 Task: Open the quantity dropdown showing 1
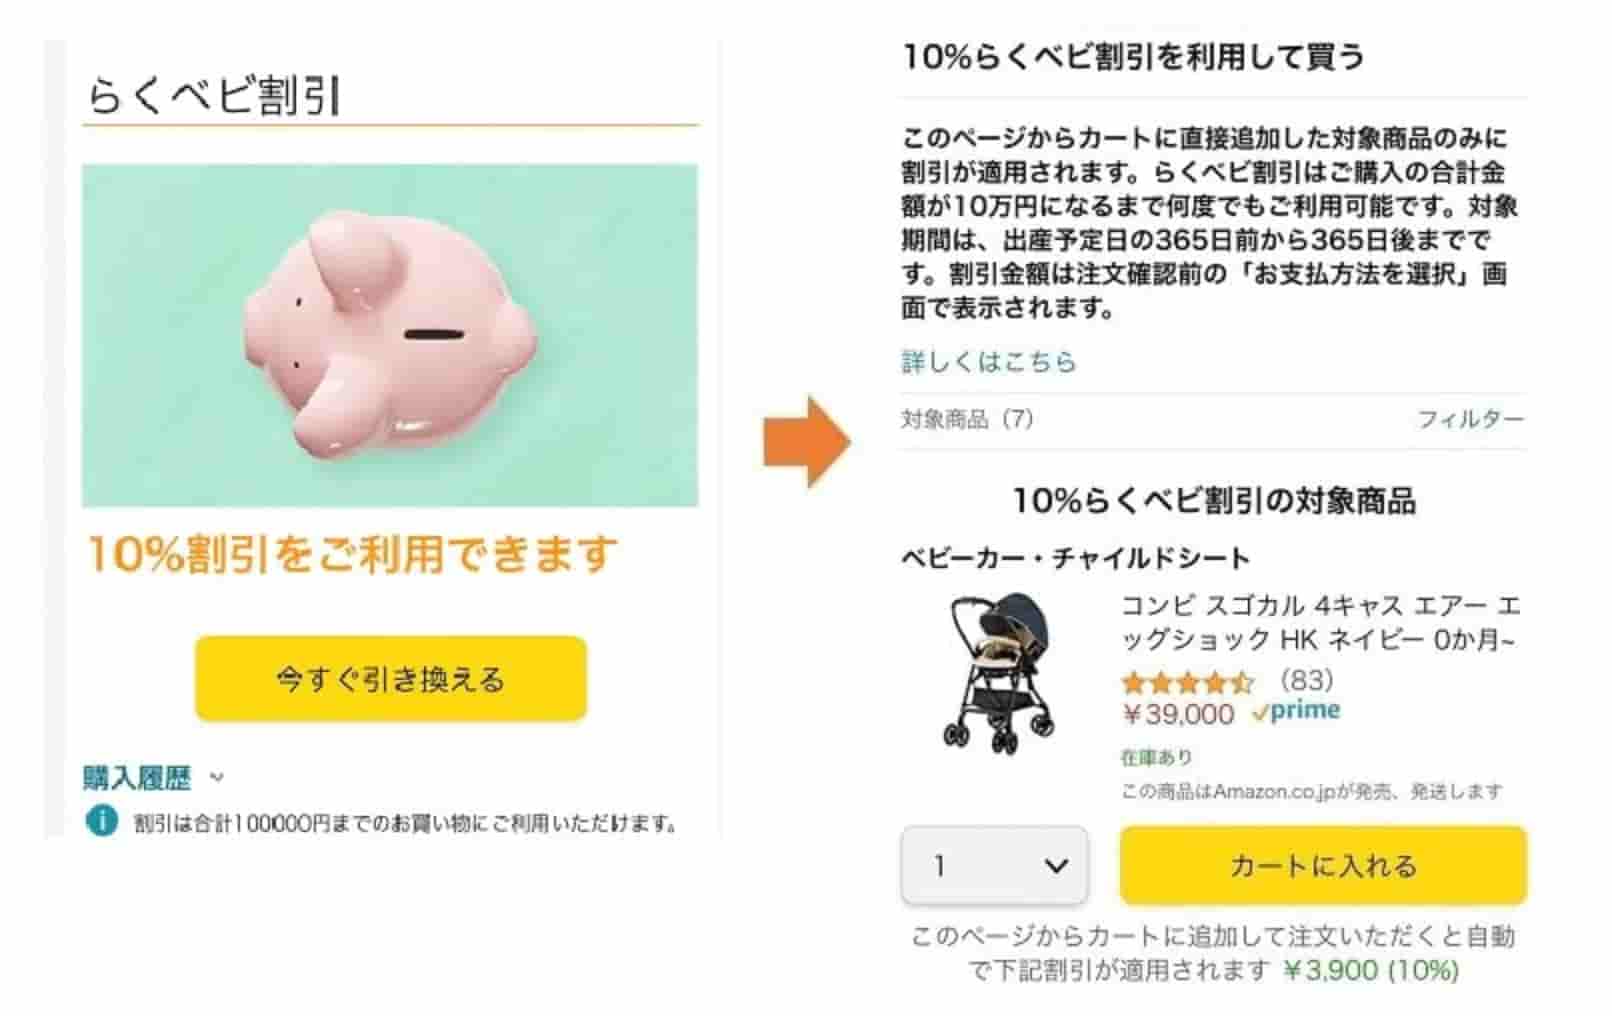click(x=994, y=865)
